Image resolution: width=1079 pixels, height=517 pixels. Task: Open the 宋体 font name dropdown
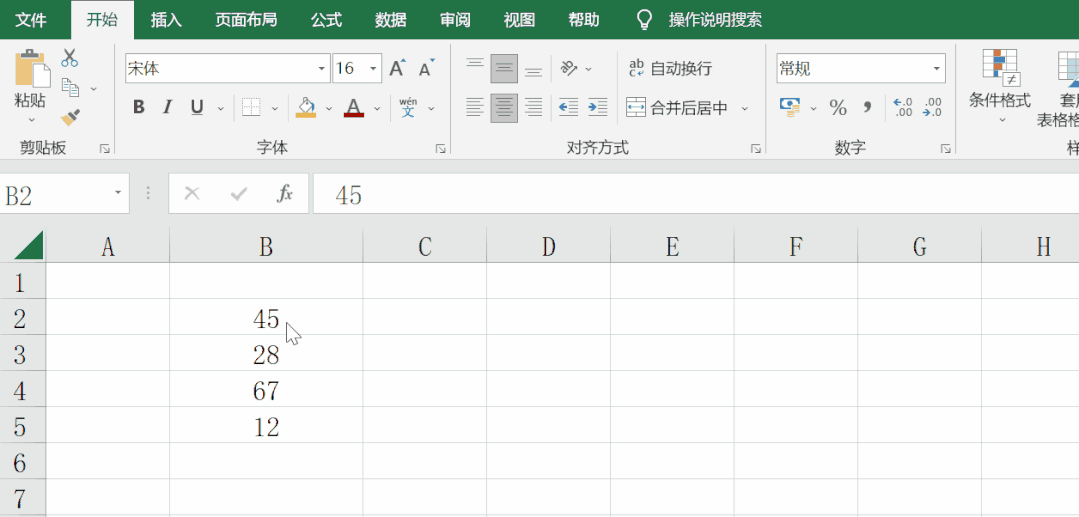click(x=322, y=69)
